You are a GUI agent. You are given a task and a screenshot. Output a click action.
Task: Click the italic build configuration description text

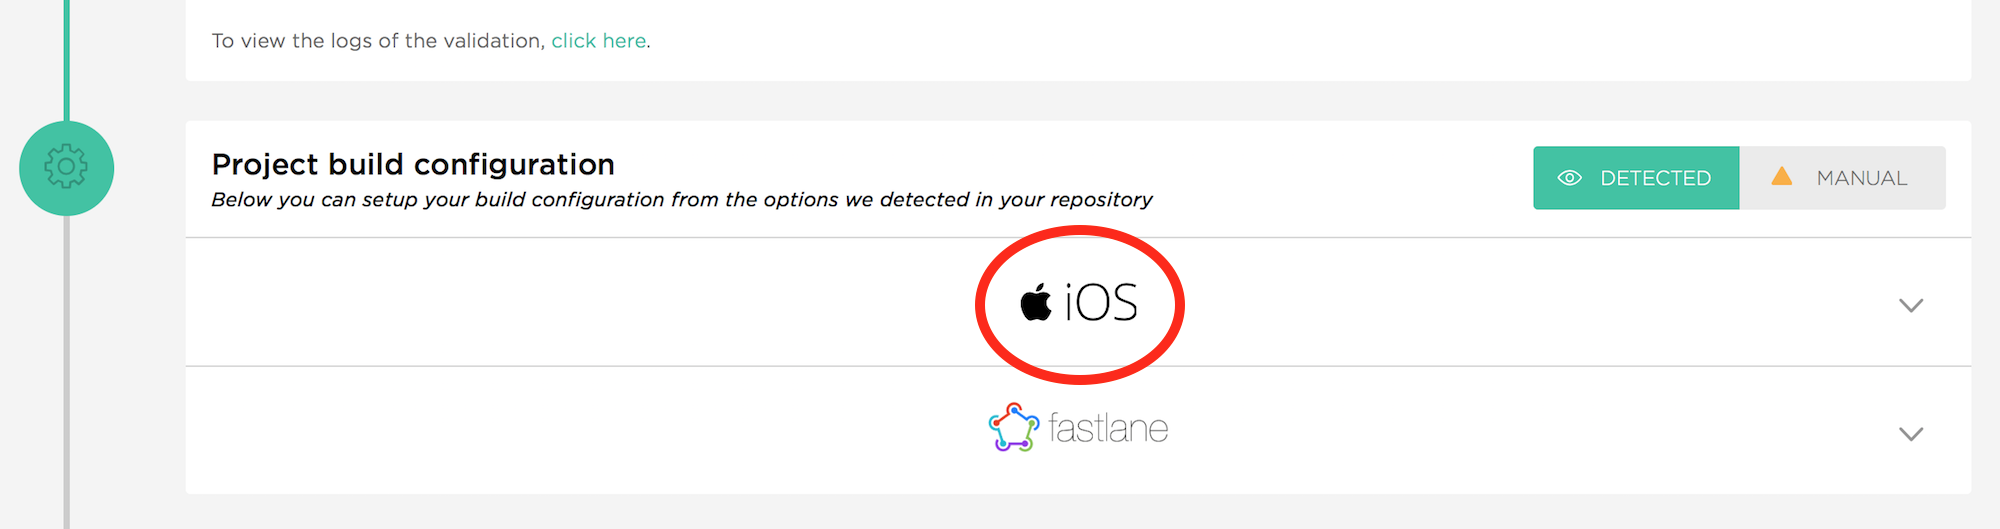click(682, 200)
